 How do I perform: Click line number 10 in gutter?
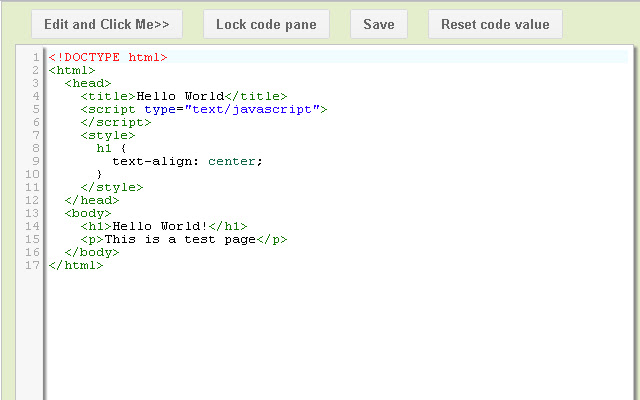[32, 174]
